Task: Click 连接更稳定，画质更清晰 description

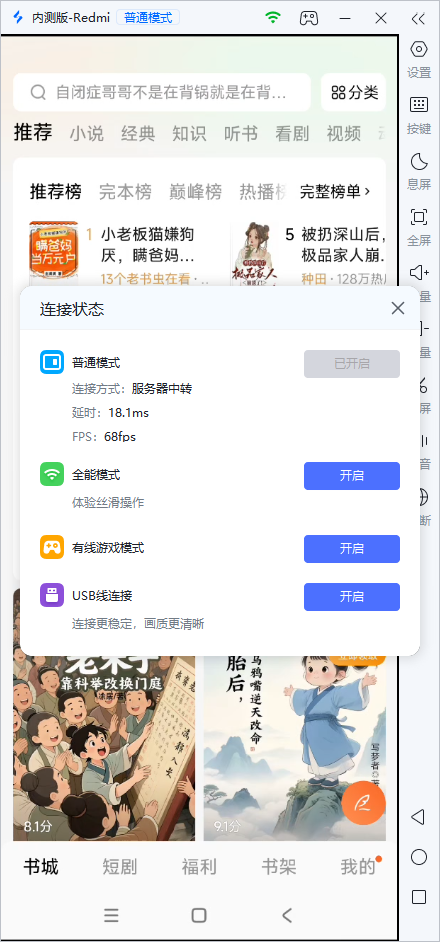Action: [138, 624]
